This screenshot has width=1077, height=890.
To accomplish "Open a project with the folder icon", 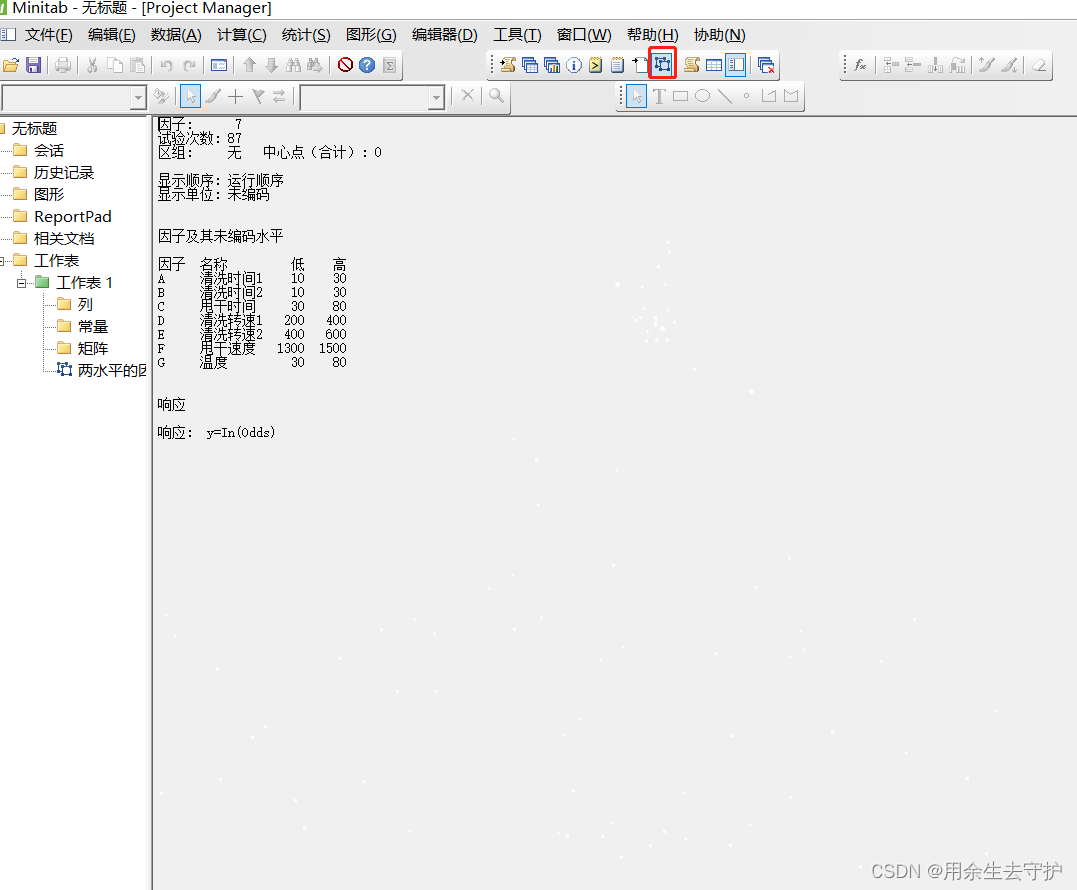I will pyautogui.click(x=11, y=65).
